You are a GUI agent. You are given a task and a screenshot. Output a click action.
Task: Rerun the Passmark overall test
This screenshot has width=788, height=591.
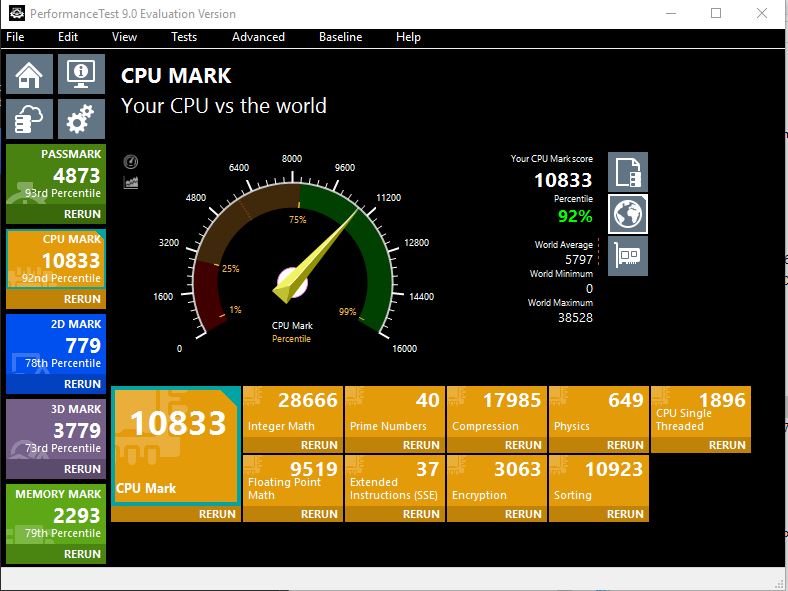click(82, 214)
